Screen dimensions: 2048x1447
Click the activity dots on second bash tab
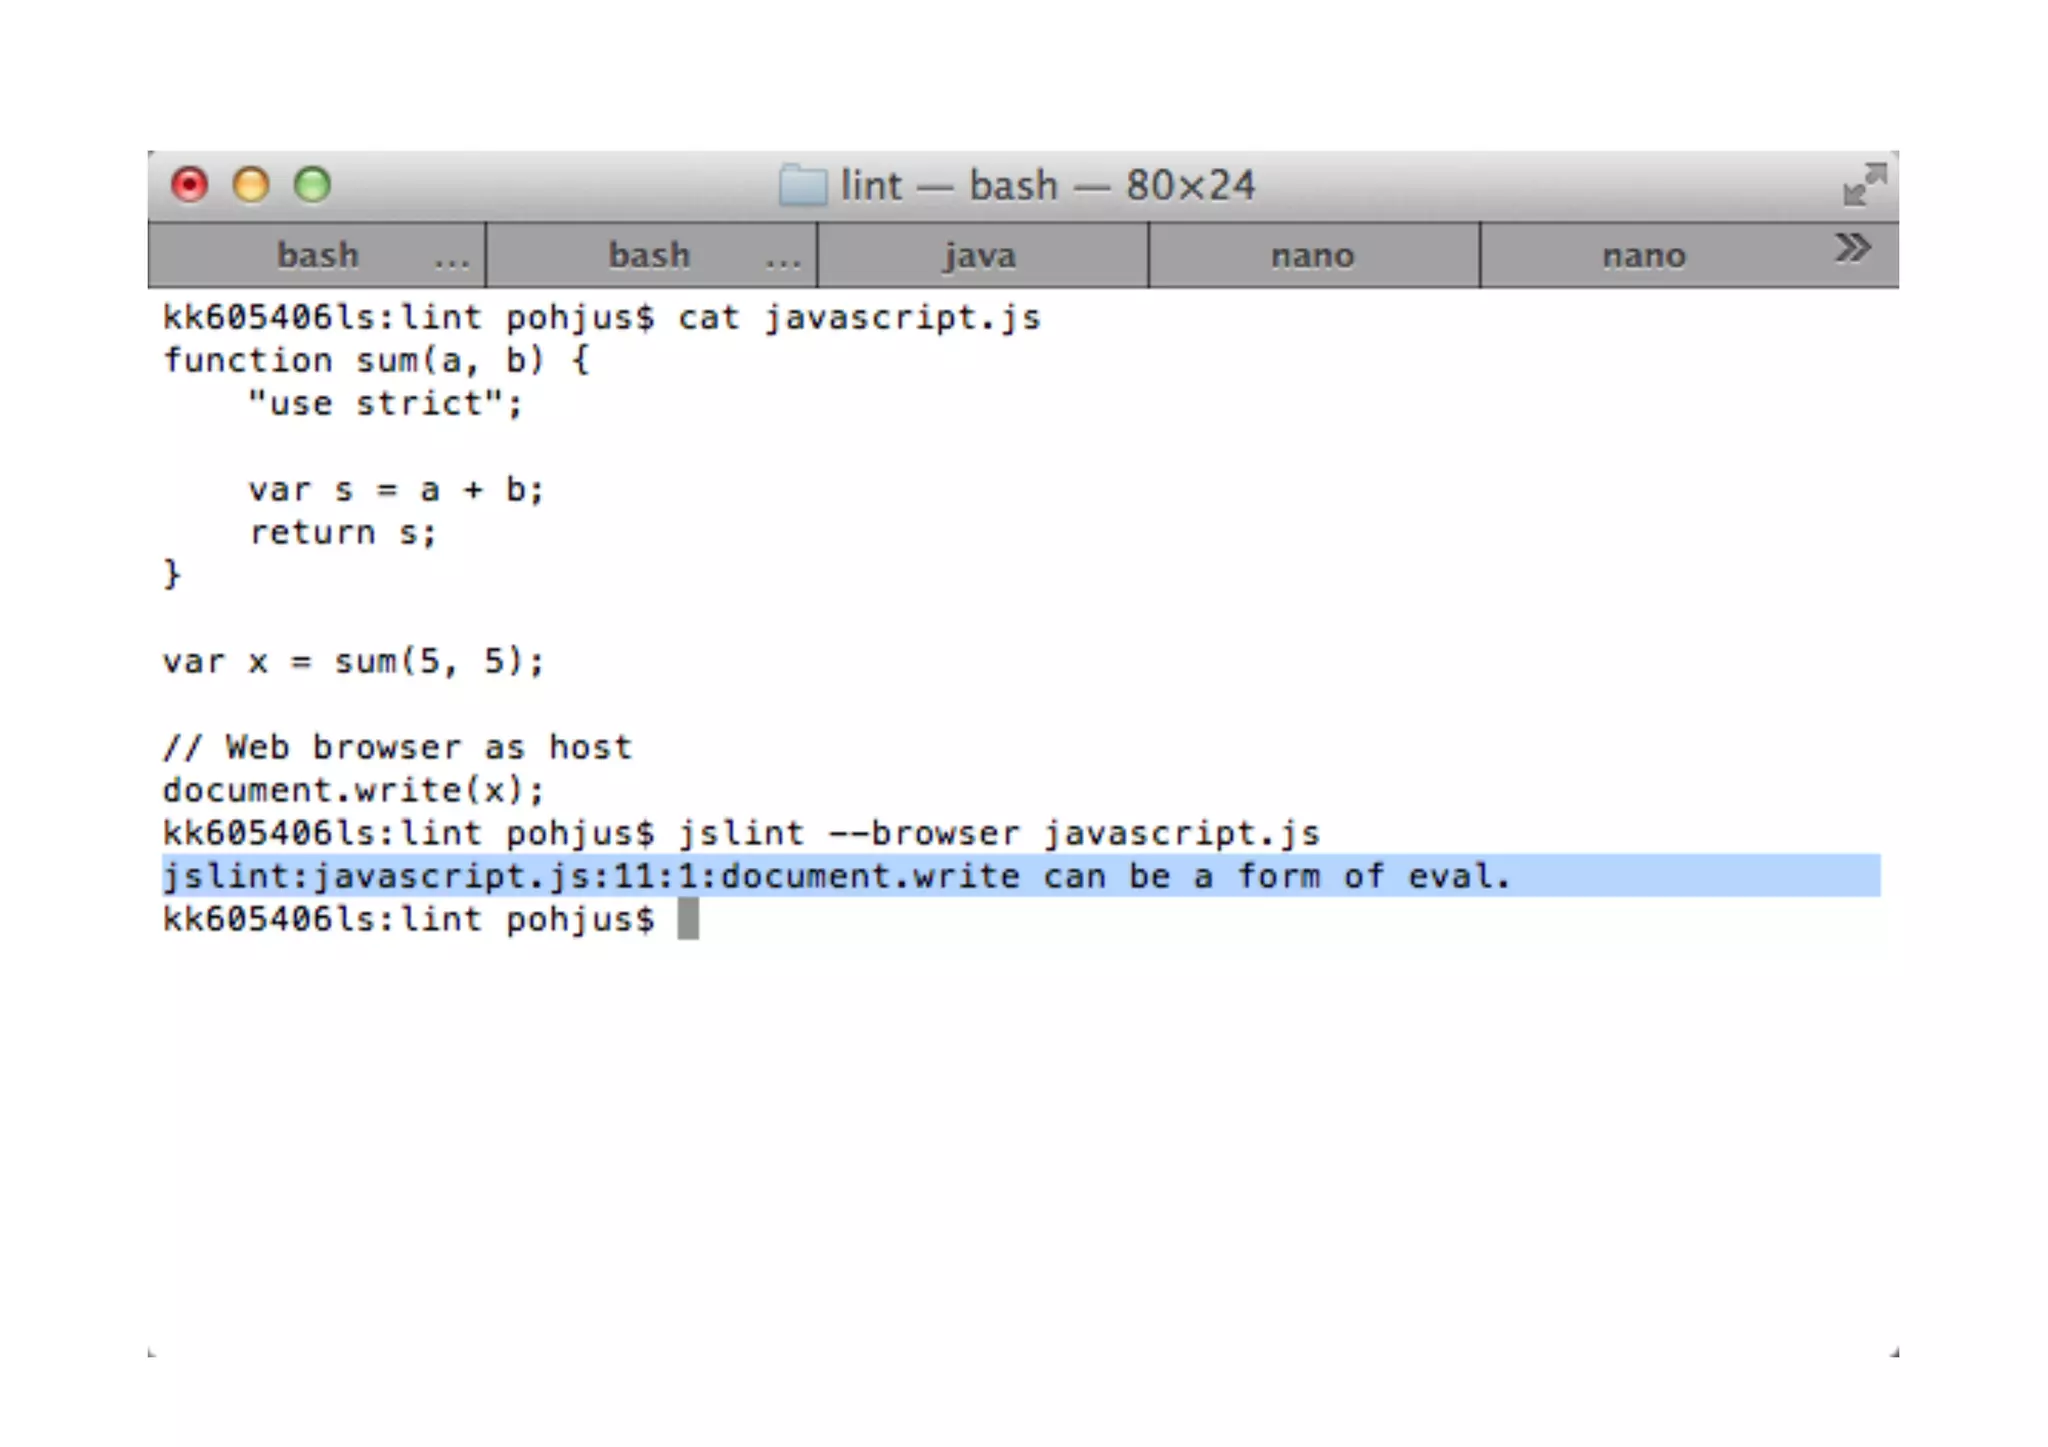click(783, 262)
